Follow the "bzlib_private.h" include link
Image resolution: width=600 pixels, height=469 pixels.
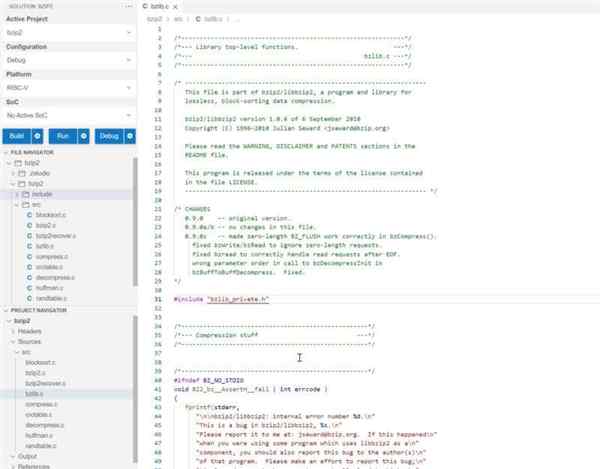pos(238,299)
